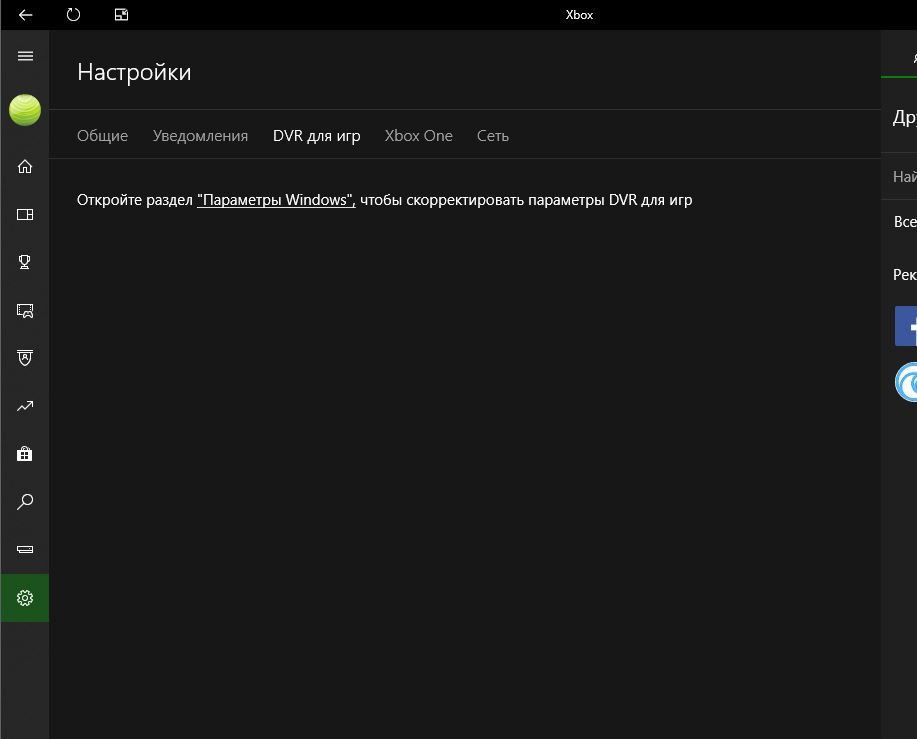Switch to the Уведомления tab
917x739 pixels.
200,136
